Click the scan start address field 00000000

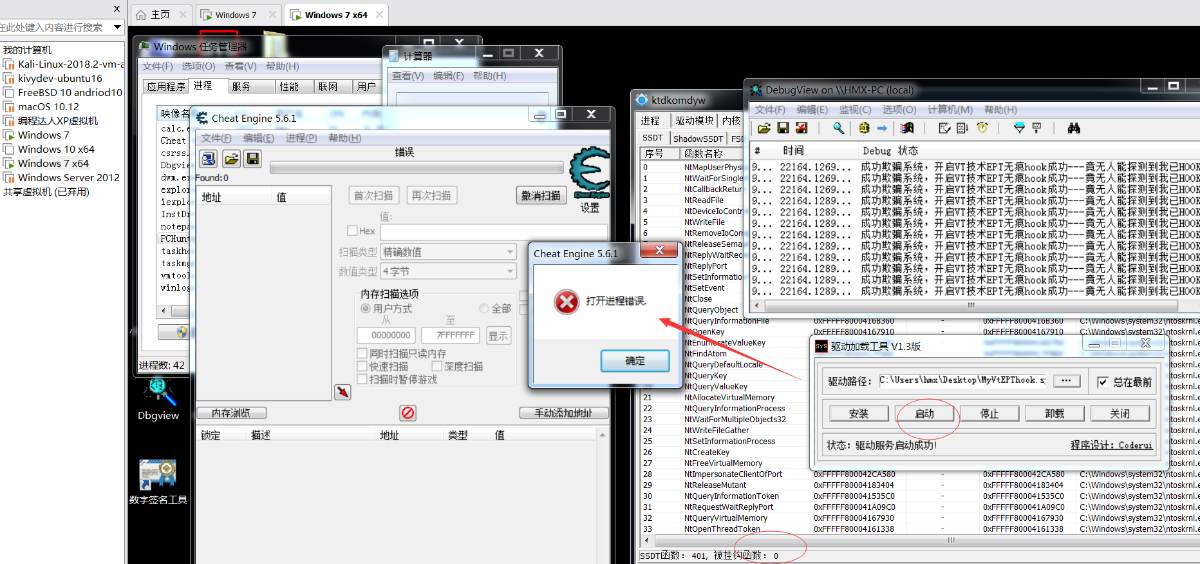[x=386, y=335]
